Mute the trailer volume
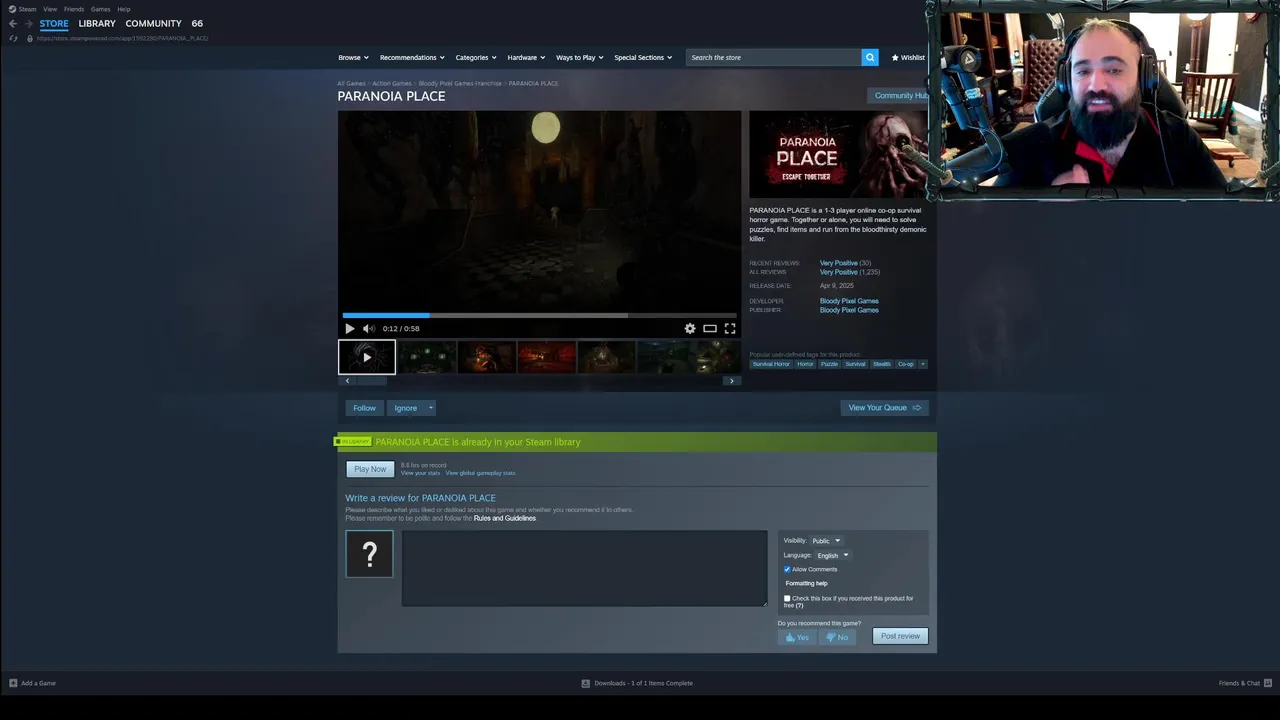 (x=368, y=328)
